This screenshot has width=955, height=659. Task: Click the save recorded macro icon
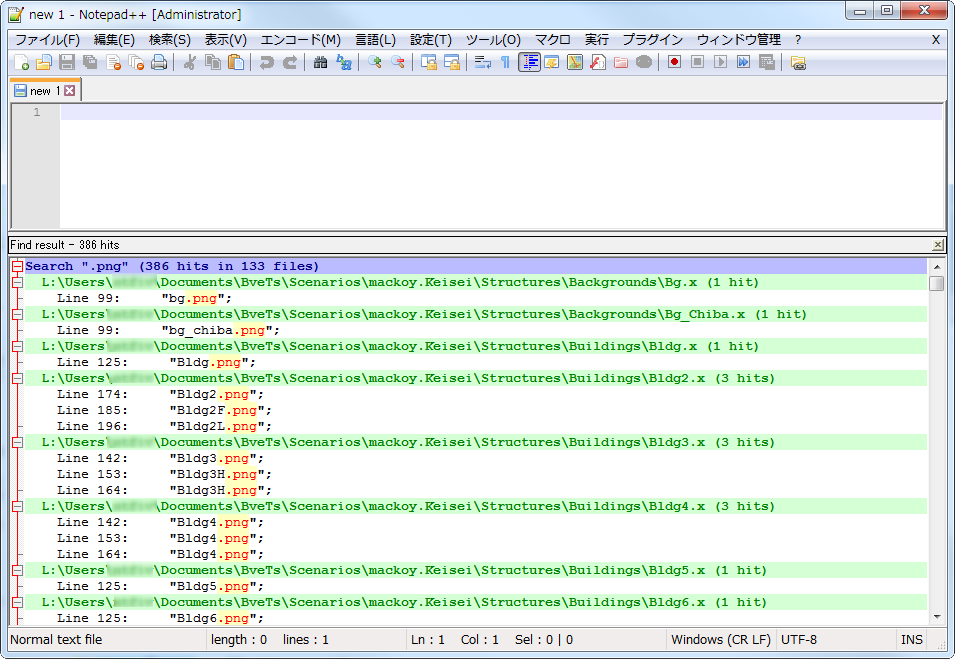coord(767,62)
